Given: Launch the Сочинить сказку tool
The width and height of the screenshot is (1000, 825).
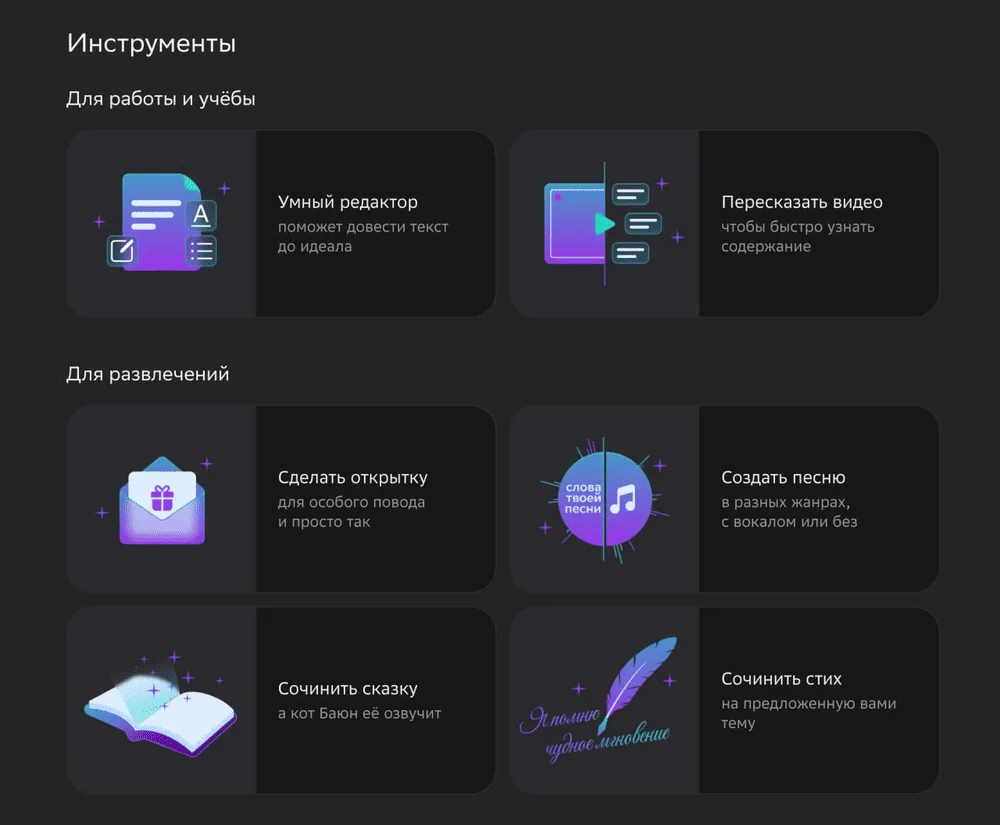Looking at the screenshot, I should coord(348,689).
